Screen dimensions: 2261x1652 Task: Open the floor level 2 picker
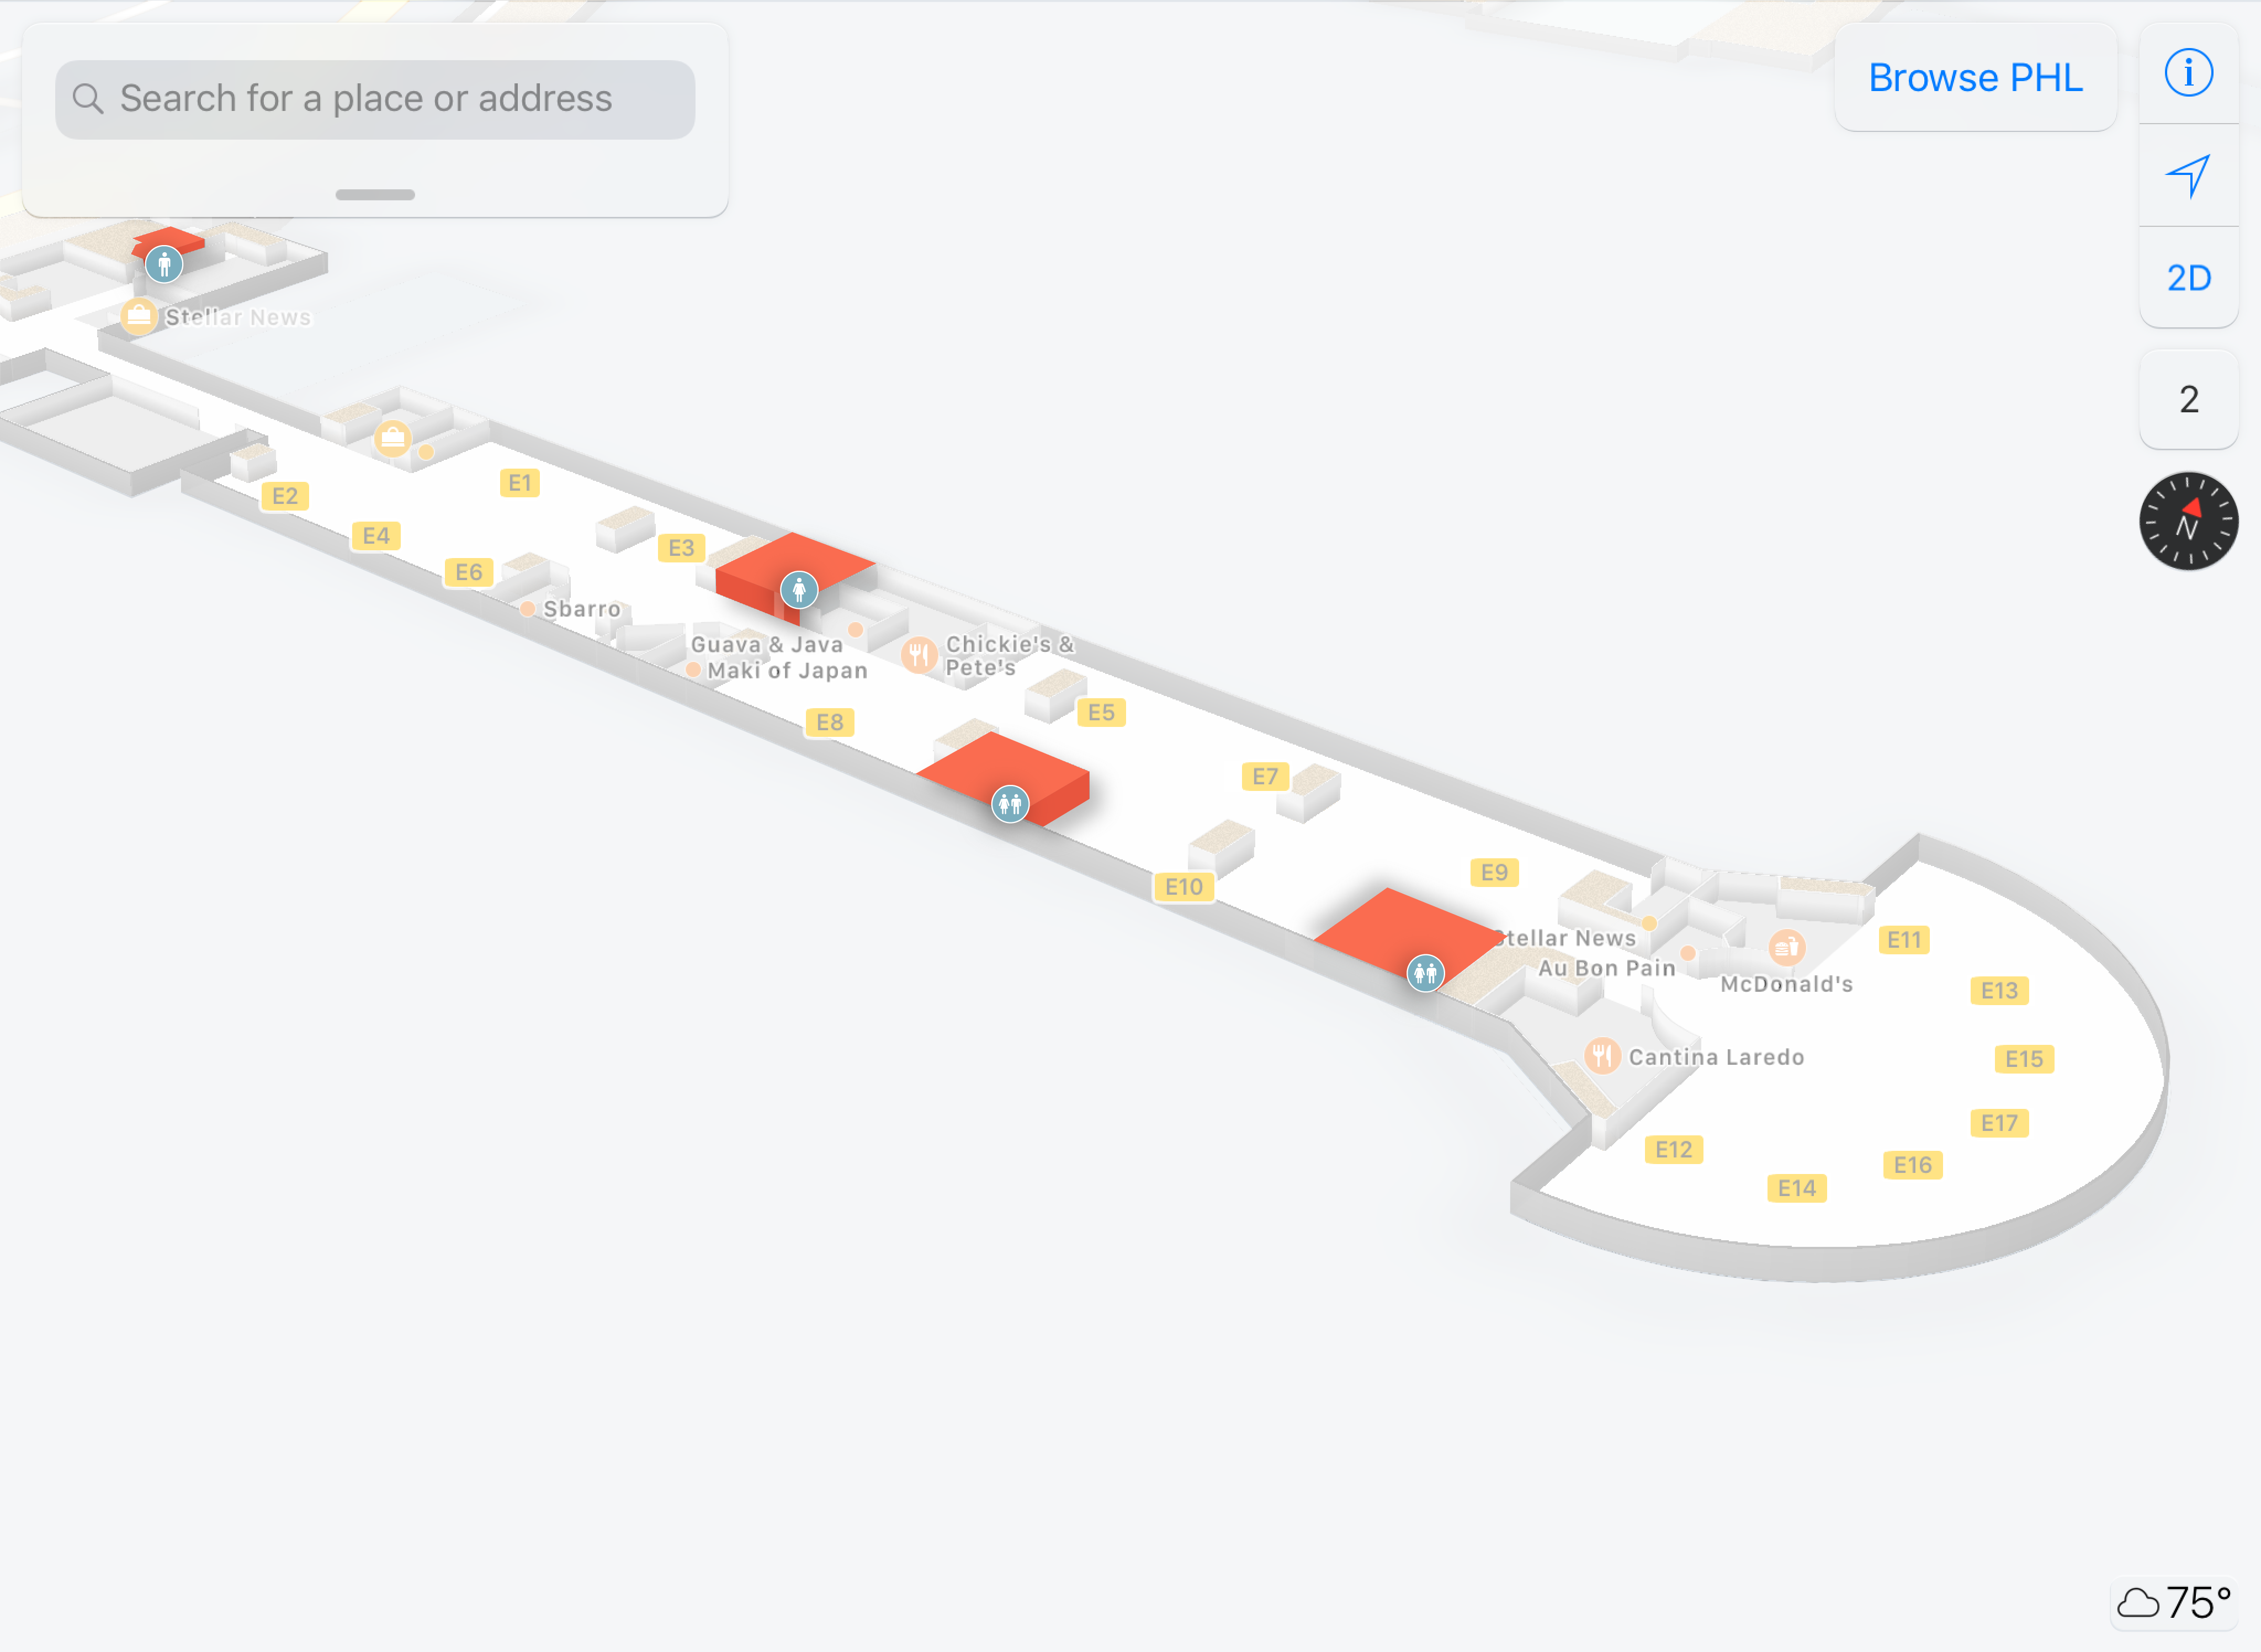point(2188,400)
